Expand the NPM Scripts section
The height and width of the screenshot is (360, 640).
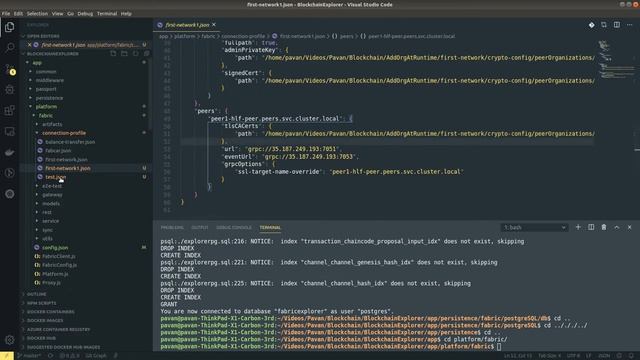pos(41,303)
